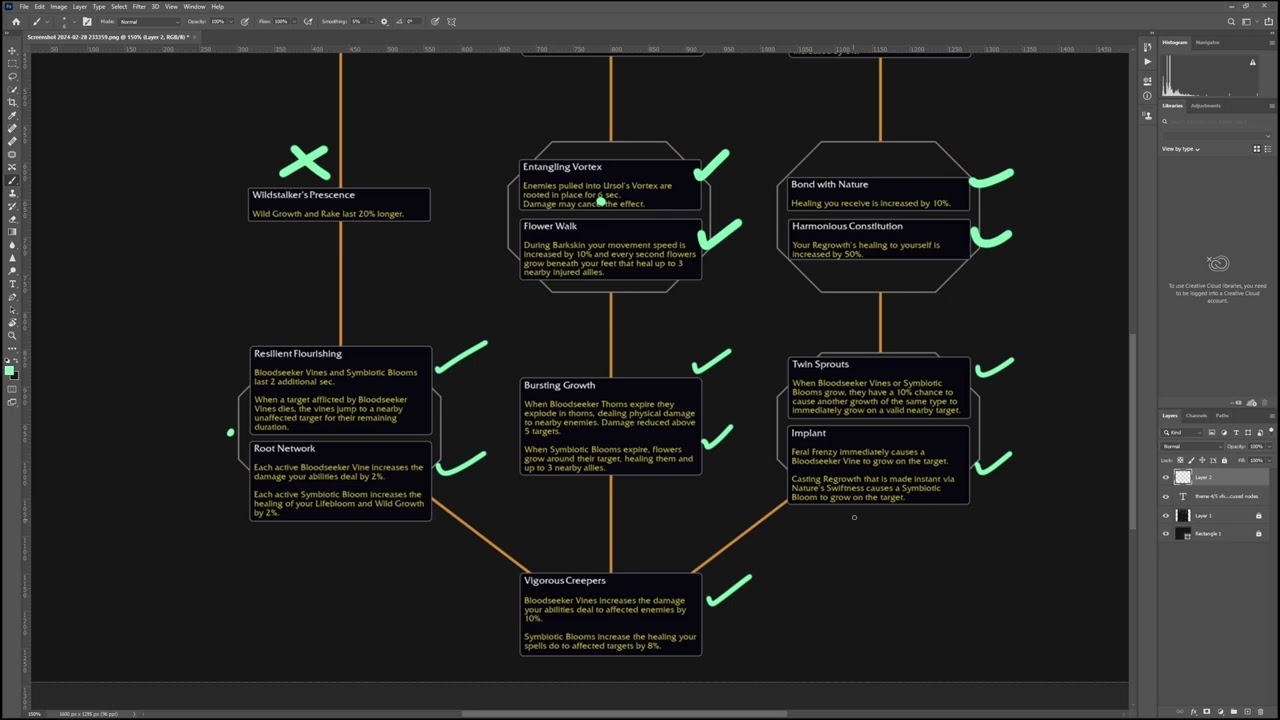Open the Info panel icon
The height and width of the screenshot is (720, 1280).
pyautogui.click(x=1147, y=96)
